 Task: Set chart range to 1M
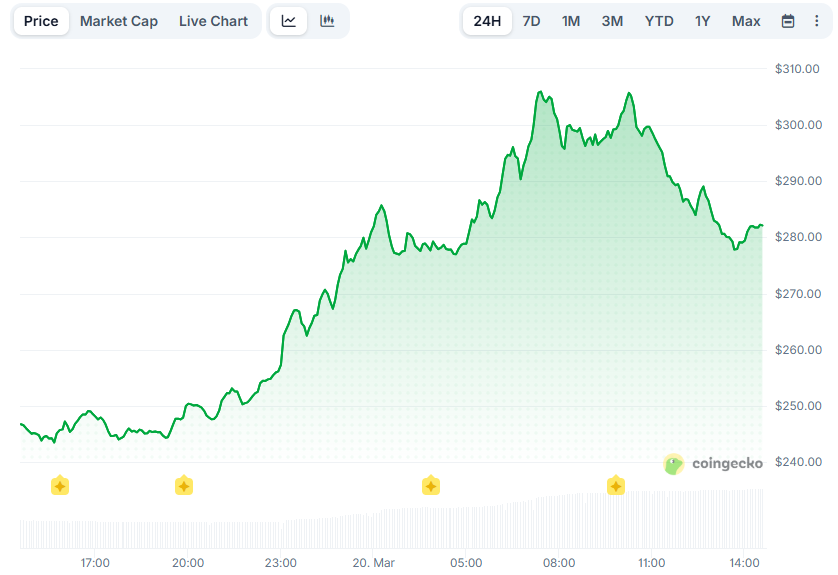click(x=571, y=21)
